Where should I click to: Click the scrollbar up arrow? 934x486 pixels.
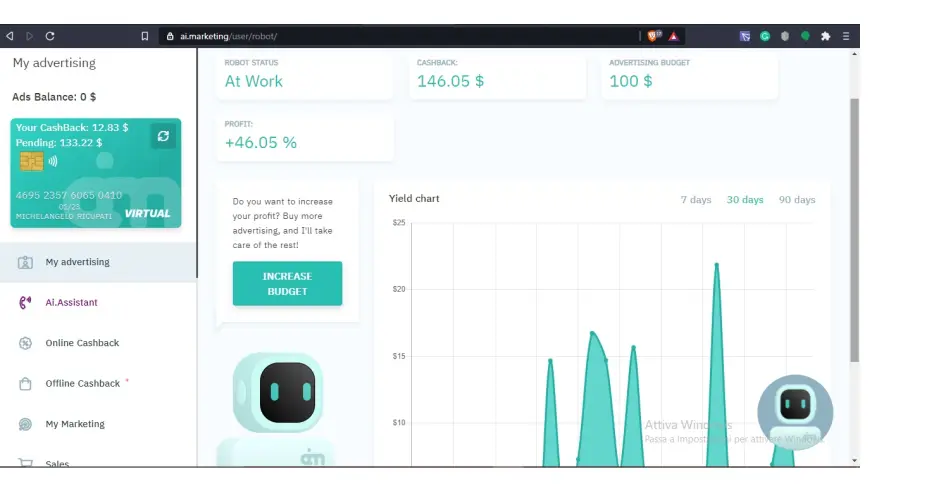pos(855,54)
